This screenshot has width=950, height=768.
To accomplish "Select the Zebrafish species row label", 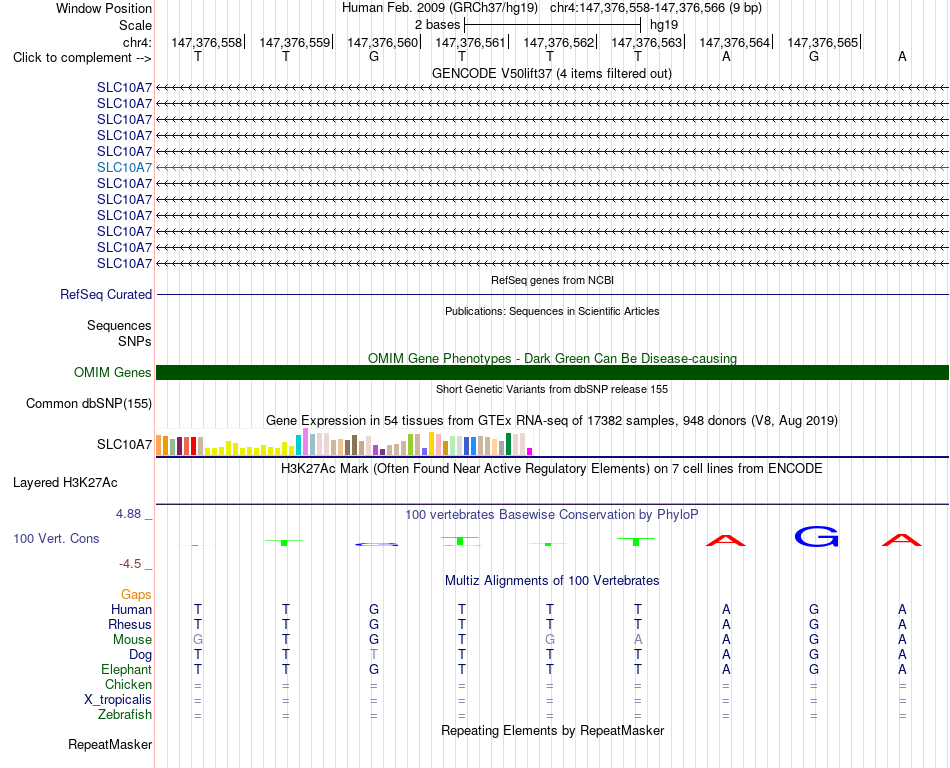I will point(125,715).
